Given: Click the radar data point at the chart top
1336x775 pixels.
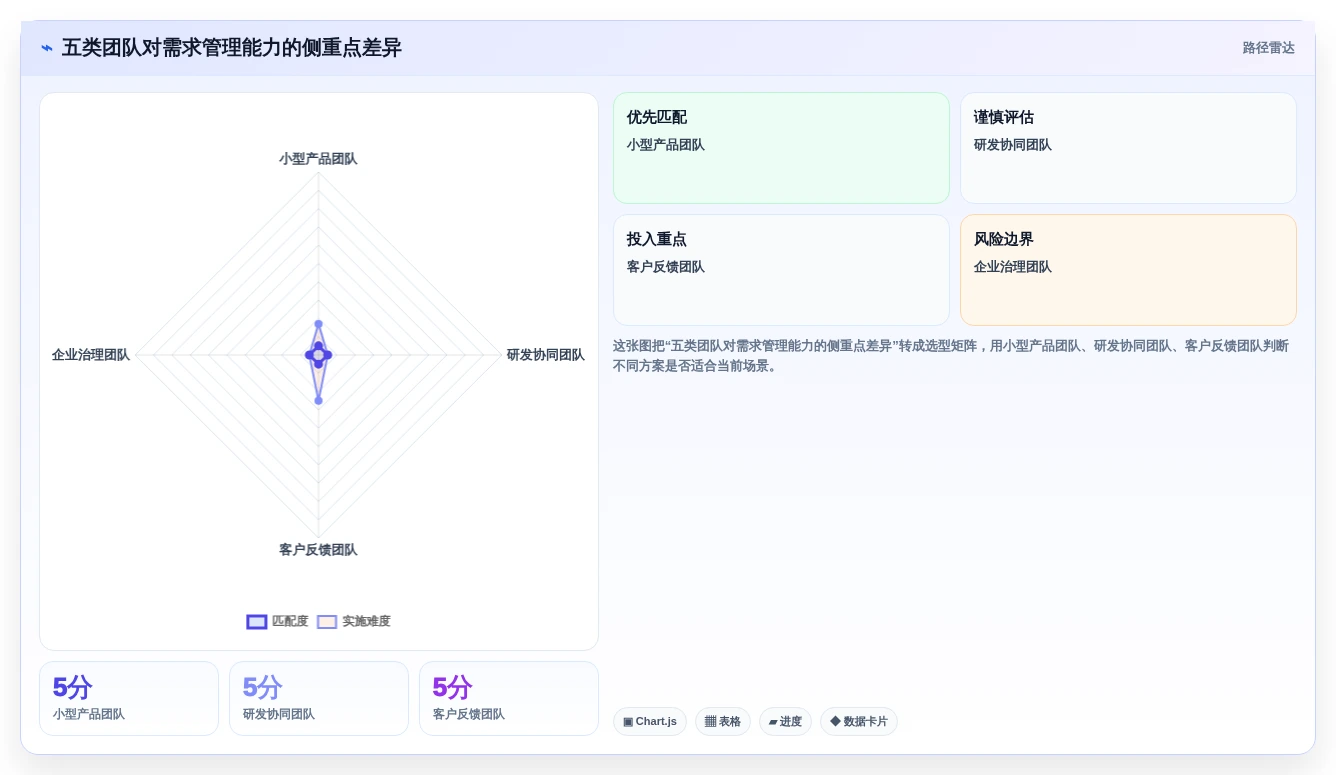Looking at the screenshot, I should [x=318, y=324].
